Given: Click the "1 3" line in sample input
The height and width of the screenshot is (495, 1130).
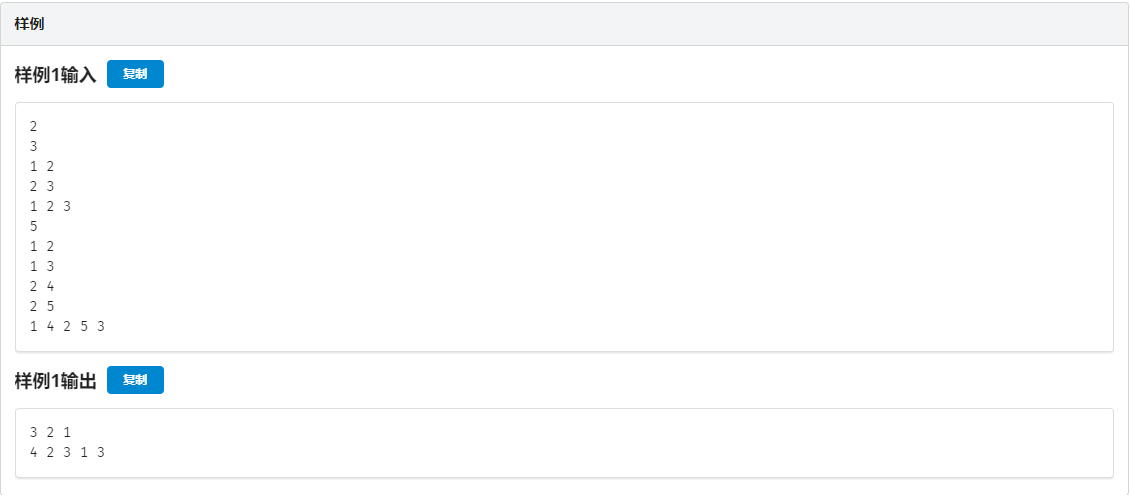Looking at the screenshot, I should [x=42, y=266].
